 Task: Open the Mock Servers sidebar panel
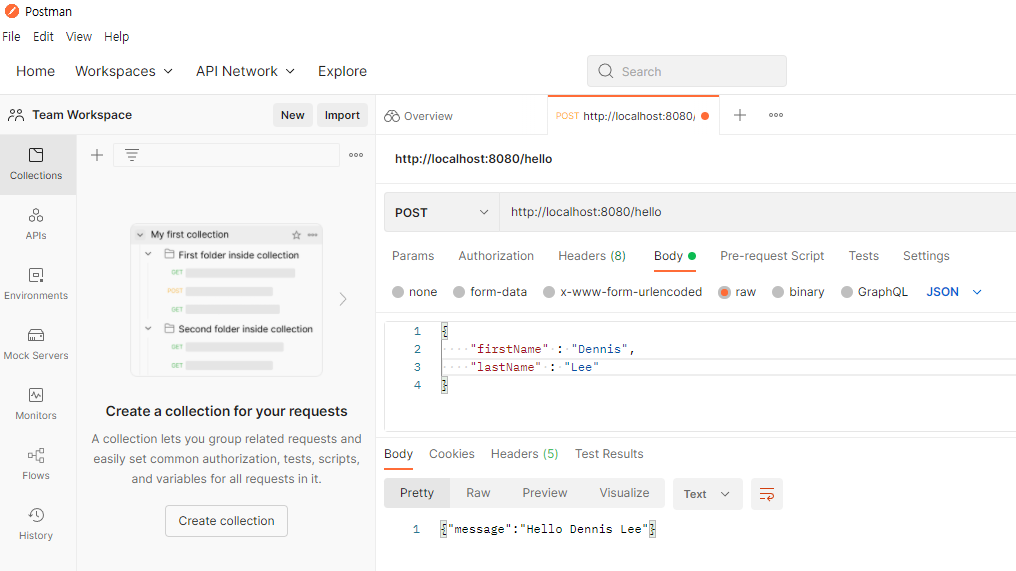[36, 344]
